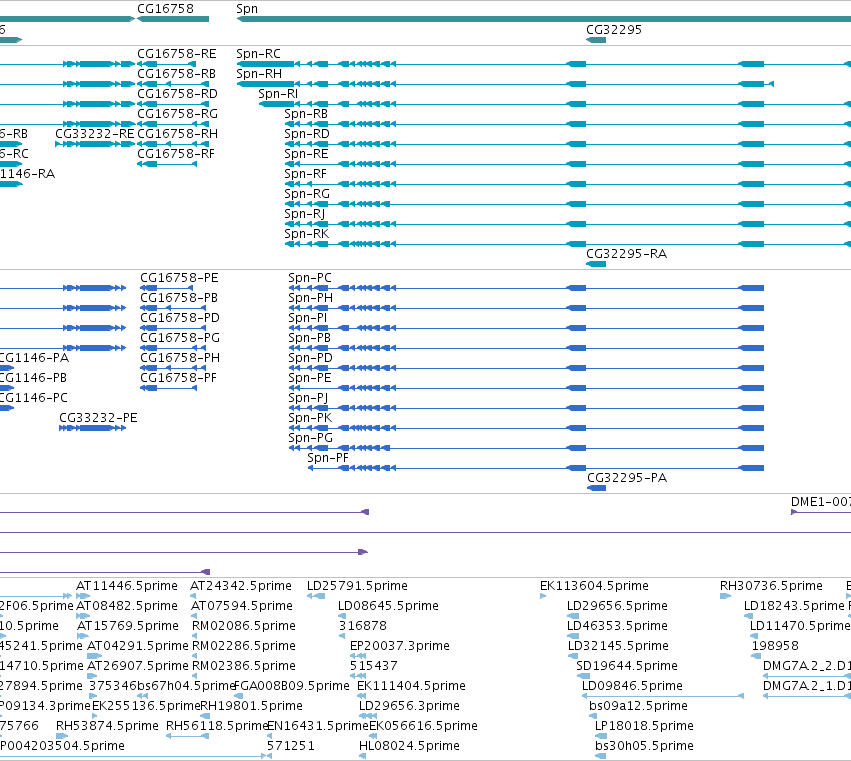Viewport: 851px width, 761px height.
Task: Click DME1-007 feature label
Action: (821, 502)
